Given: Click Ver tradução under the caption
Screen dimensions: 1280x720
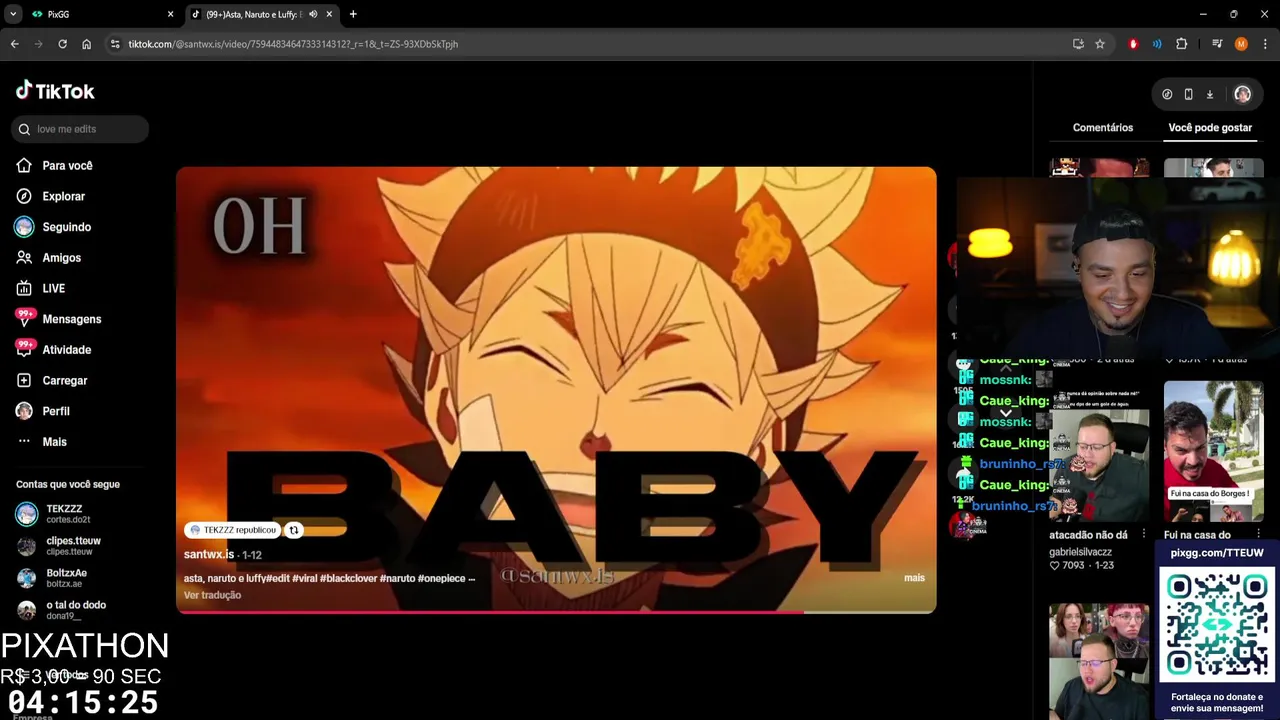Looking at the screenshot, I should (x=212, y=595).
